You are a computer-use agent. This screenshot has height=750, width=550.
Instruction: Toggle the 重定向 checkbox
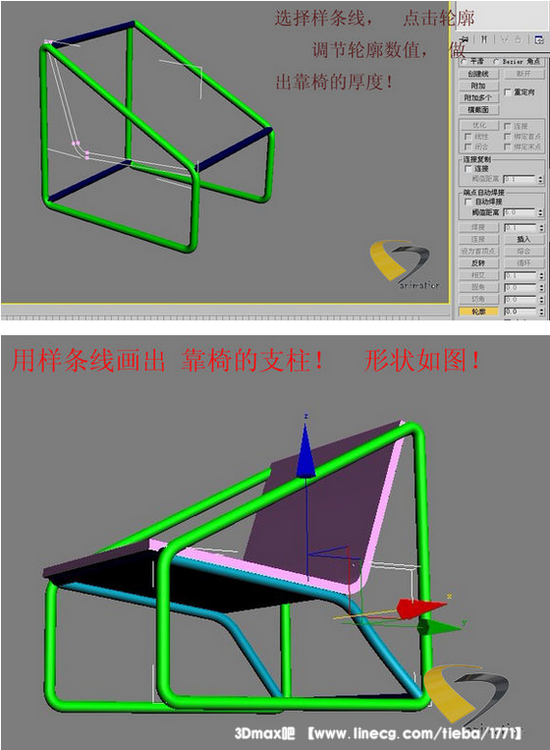[x=507, y=92]
